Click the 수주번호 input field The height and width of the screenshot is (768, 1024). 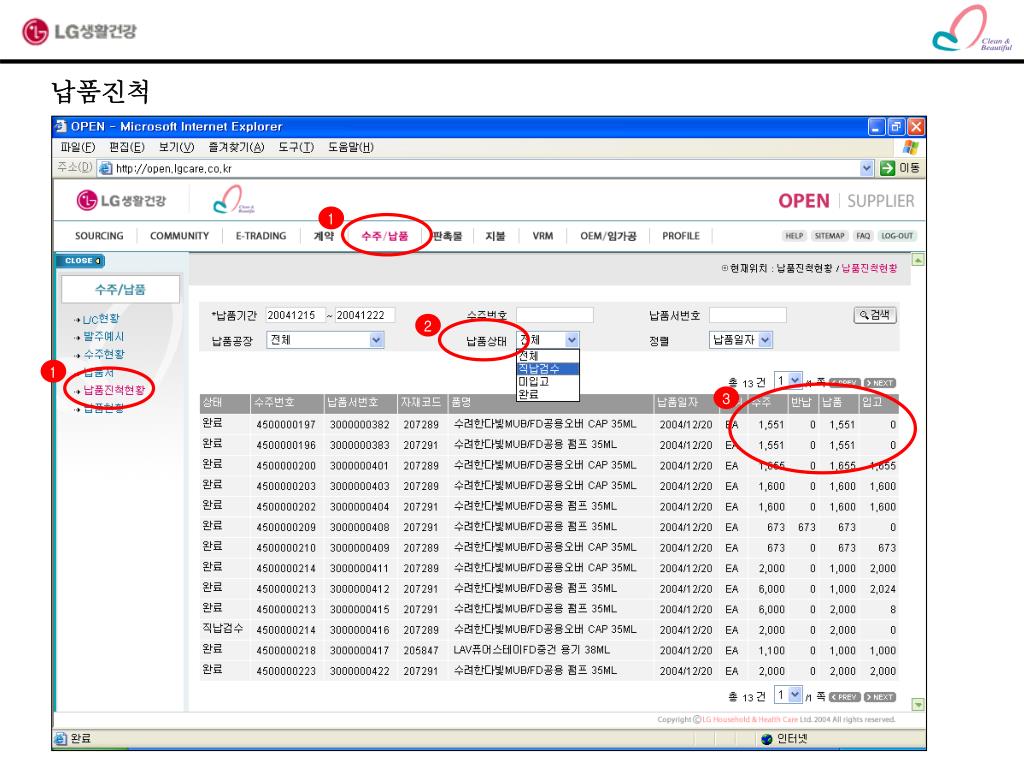(554, 315)
